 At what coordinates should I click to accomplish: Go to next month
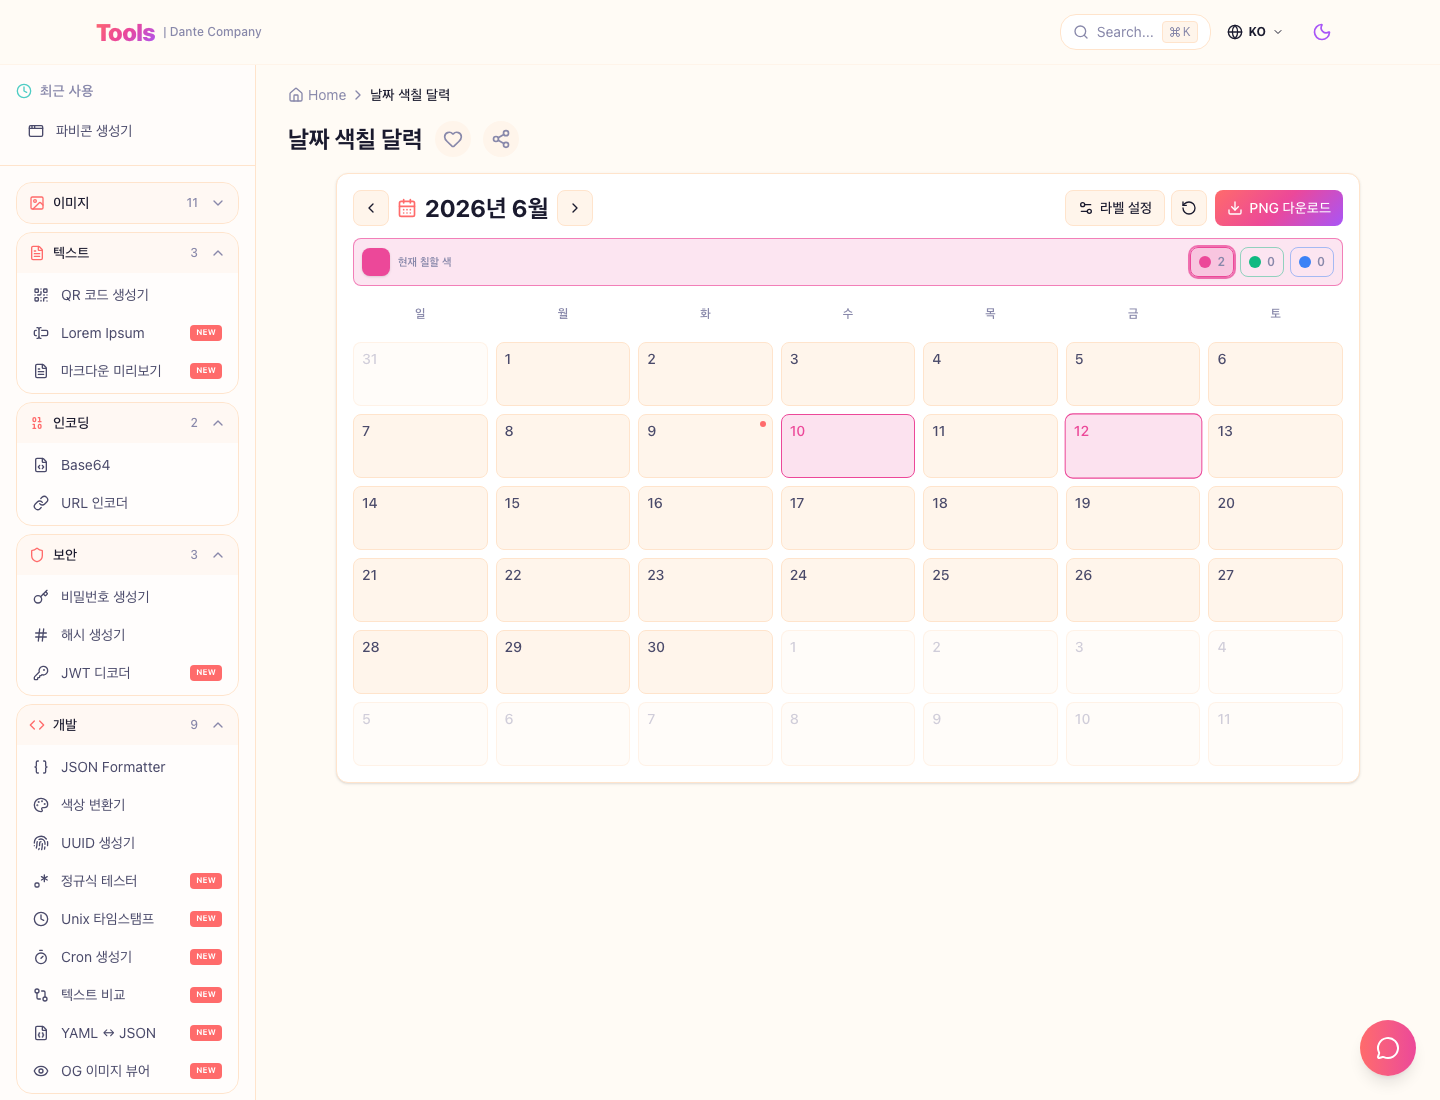click(575, 208)
